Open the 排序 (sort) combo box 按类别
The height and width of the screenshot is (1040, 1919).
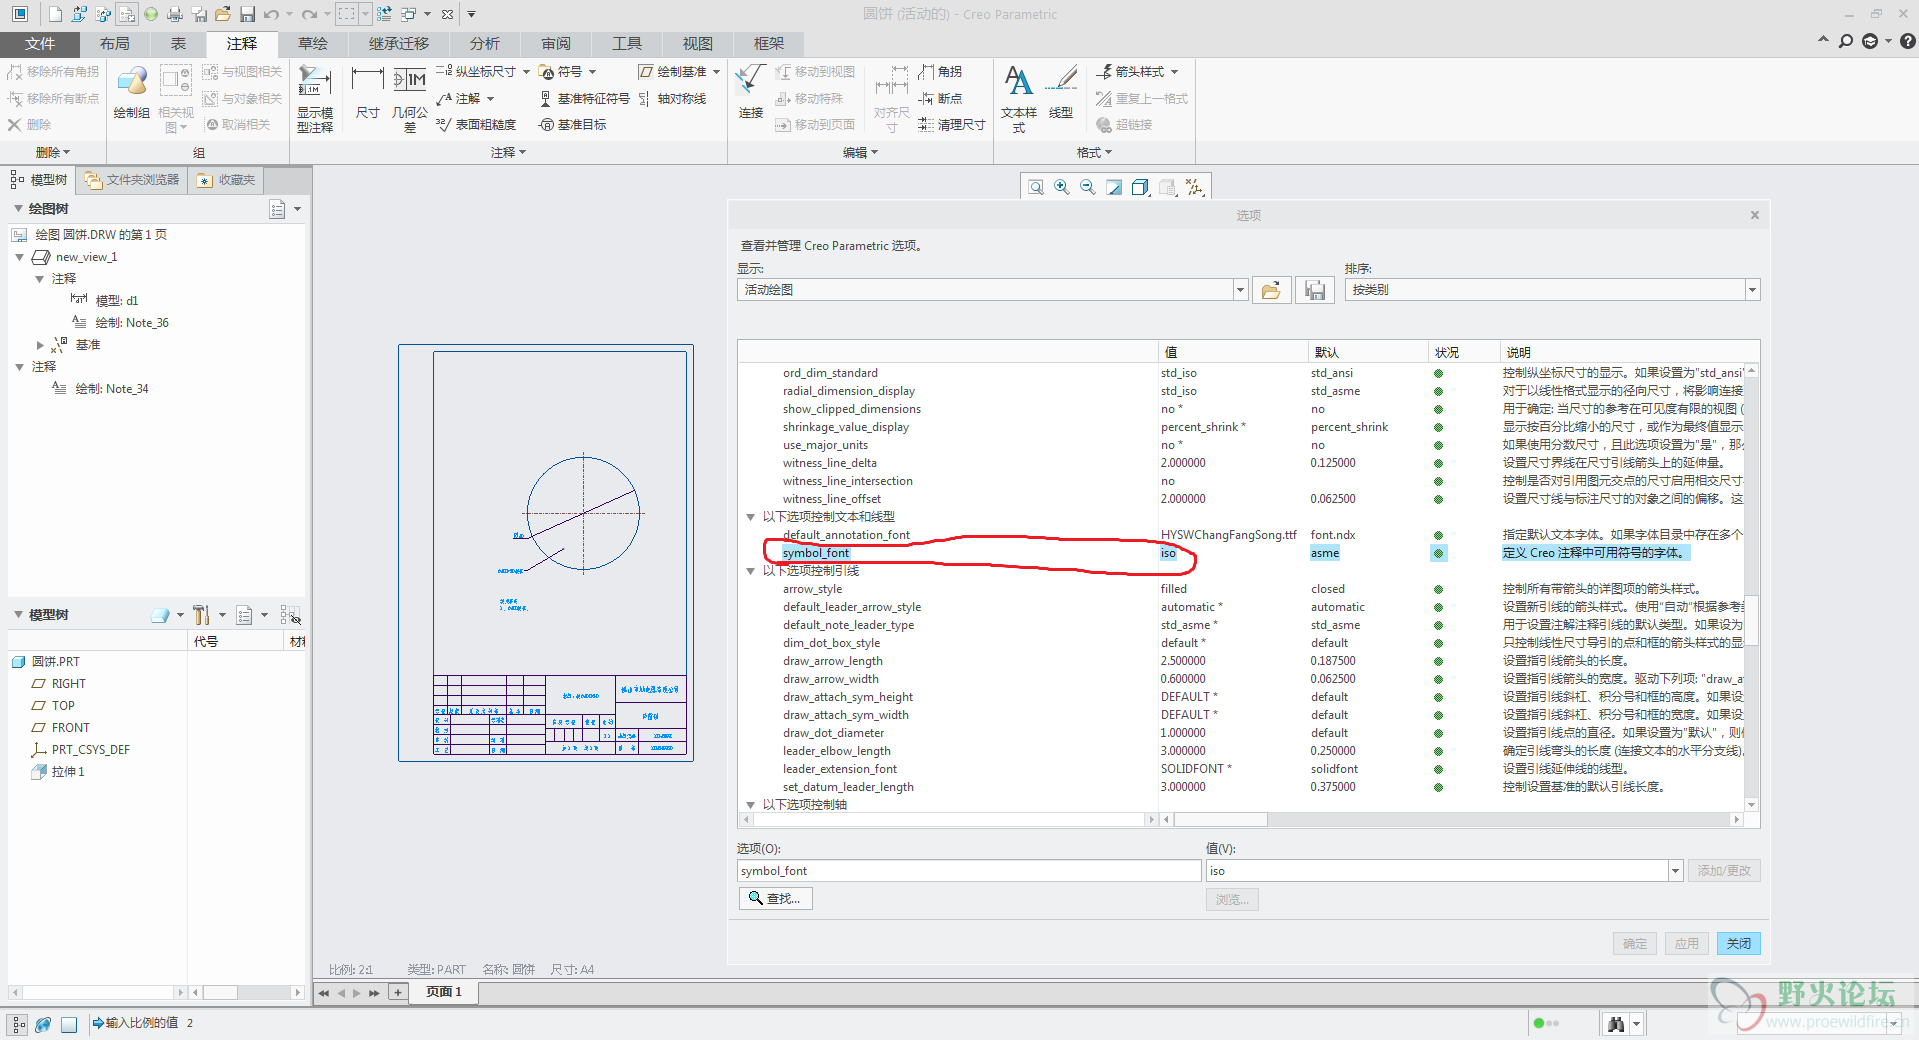pyautogui.click(x=1552, y=290)
